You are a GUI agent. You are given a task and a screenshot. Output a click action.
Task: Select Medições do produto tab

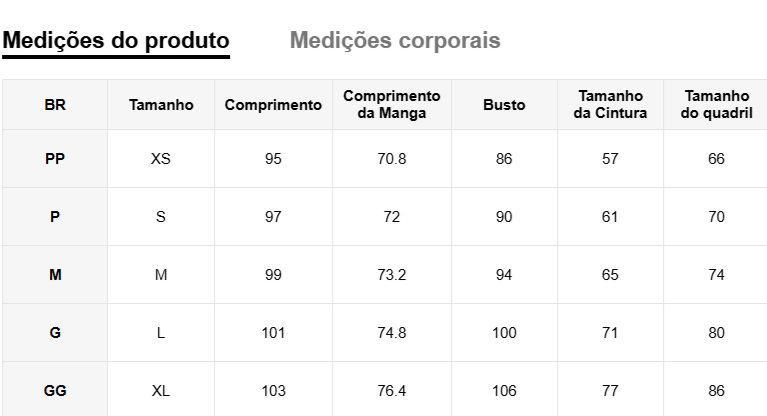117,41
